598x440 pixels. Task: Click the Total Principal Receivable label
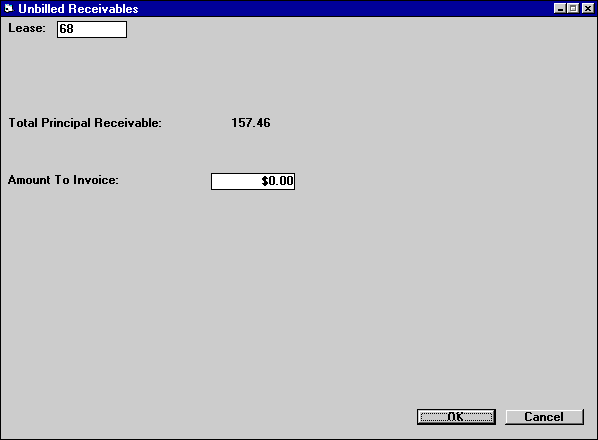coord(85,123)
